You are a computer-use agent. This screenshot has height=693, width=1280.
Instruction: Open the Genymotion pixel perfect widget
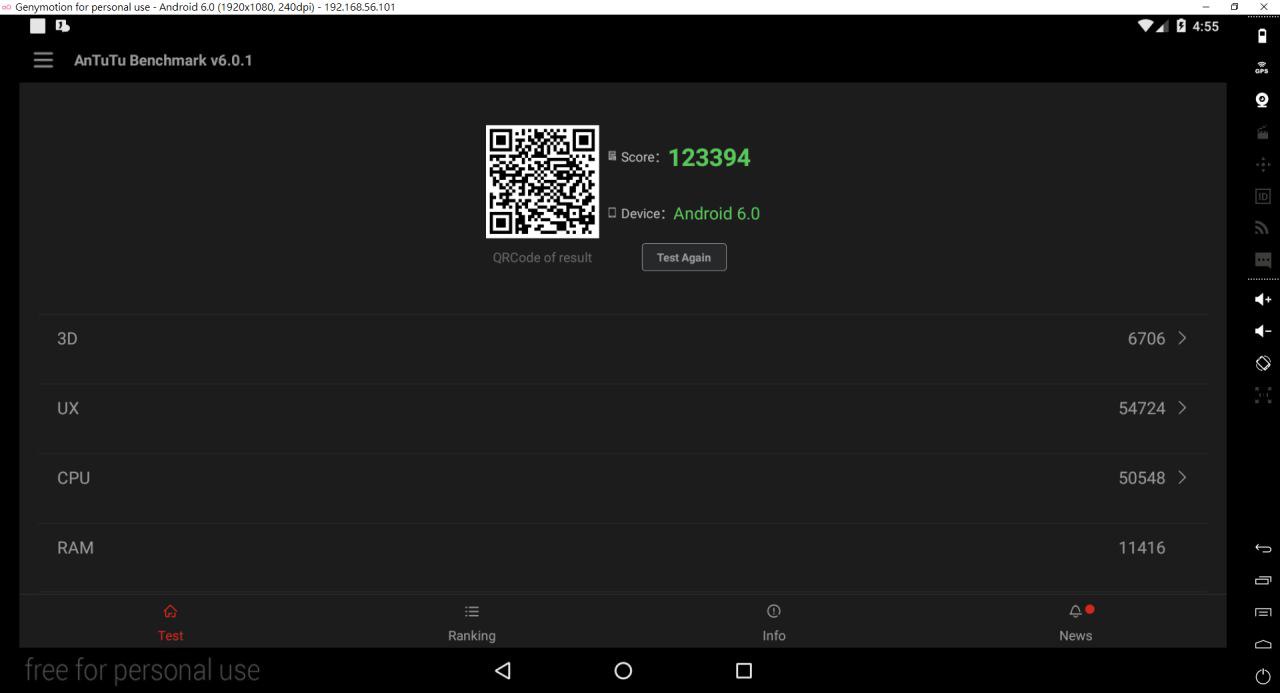coord(1262,395)
